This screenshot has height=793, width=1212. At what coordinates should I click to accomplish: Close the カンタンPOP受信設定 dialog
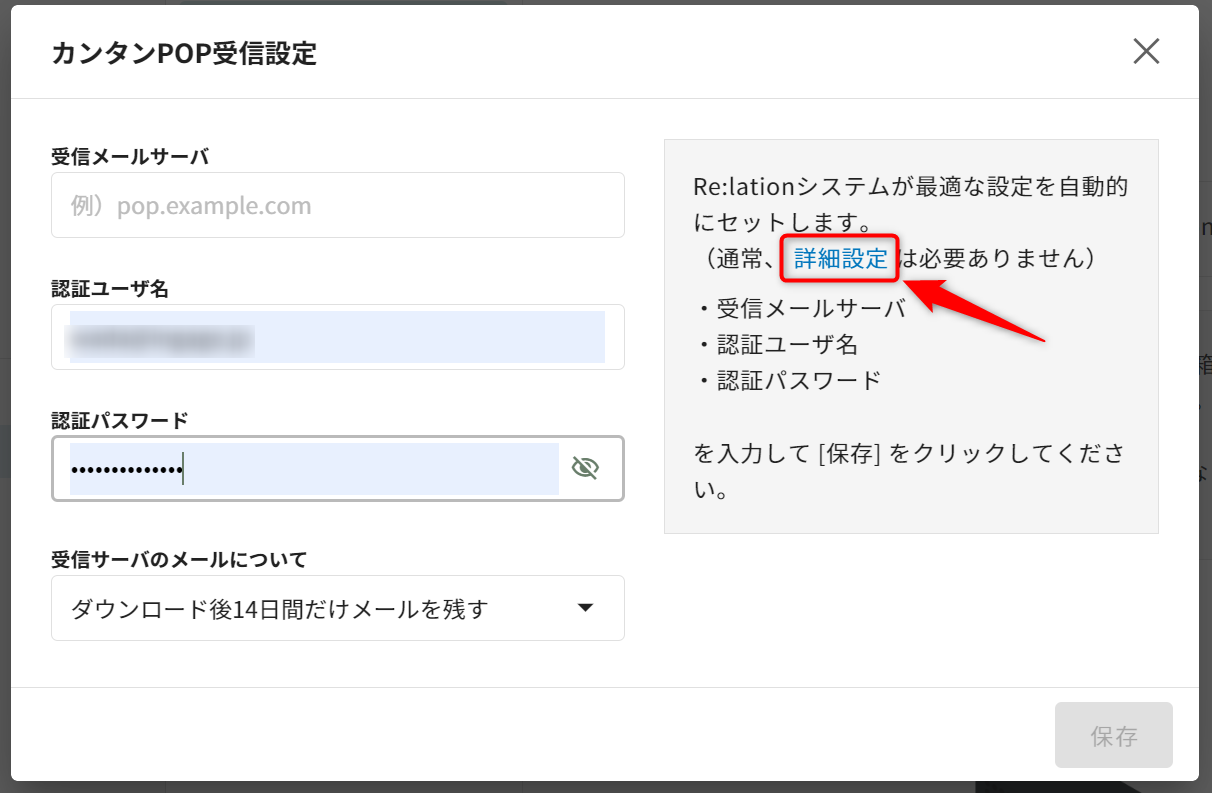(x=1146, y=52)
